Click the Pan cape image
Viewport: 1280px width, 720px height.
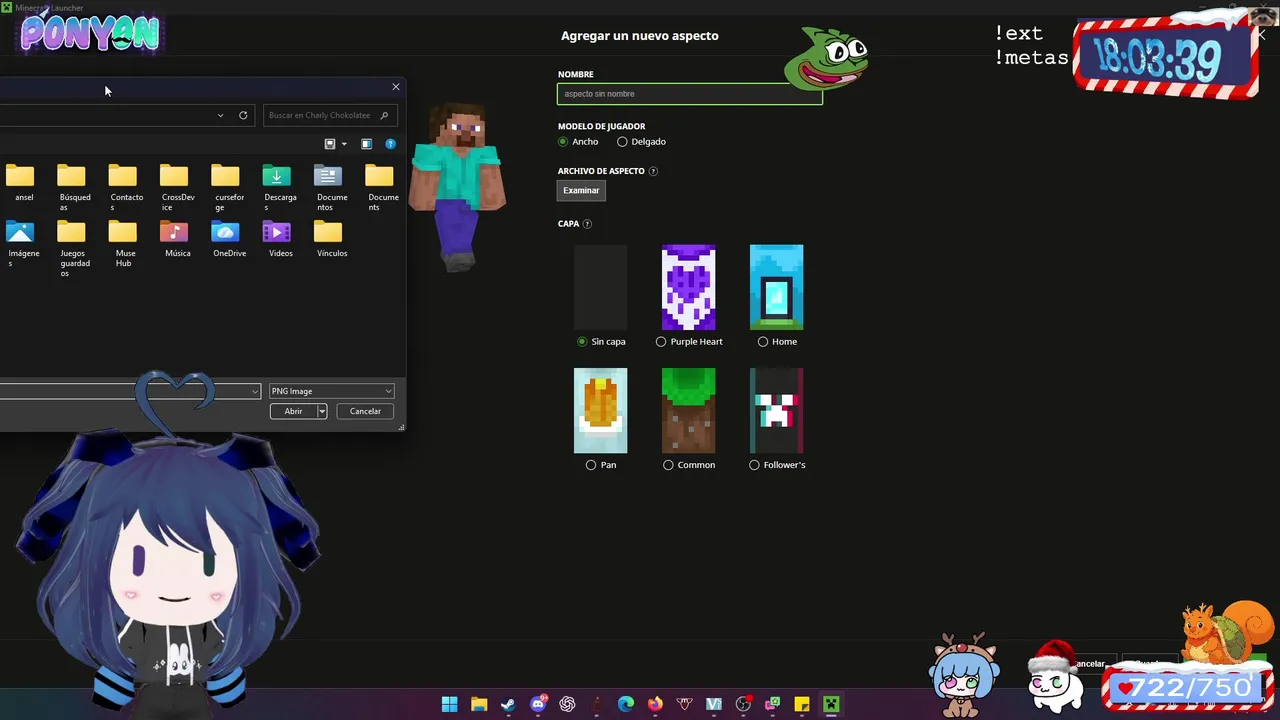click(x=600, y=411)
